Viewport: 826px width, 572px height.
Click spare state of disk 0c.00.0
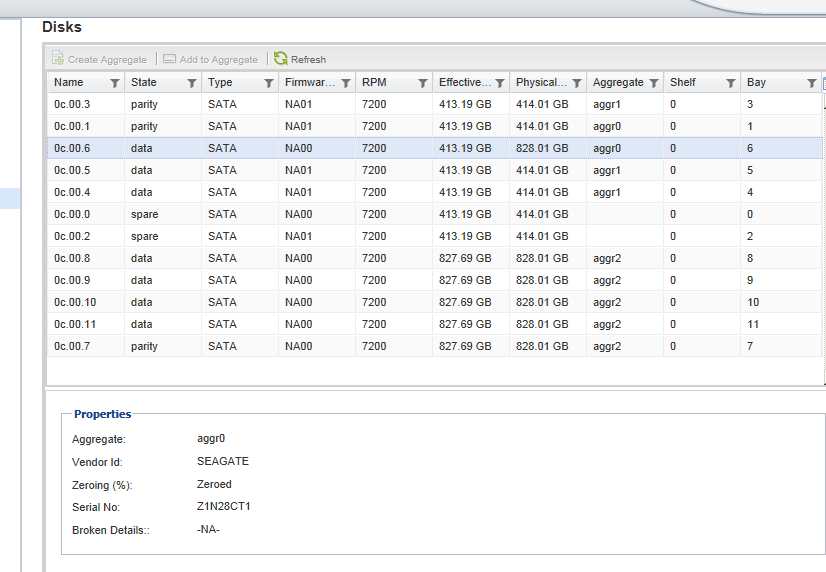(144, 215)
